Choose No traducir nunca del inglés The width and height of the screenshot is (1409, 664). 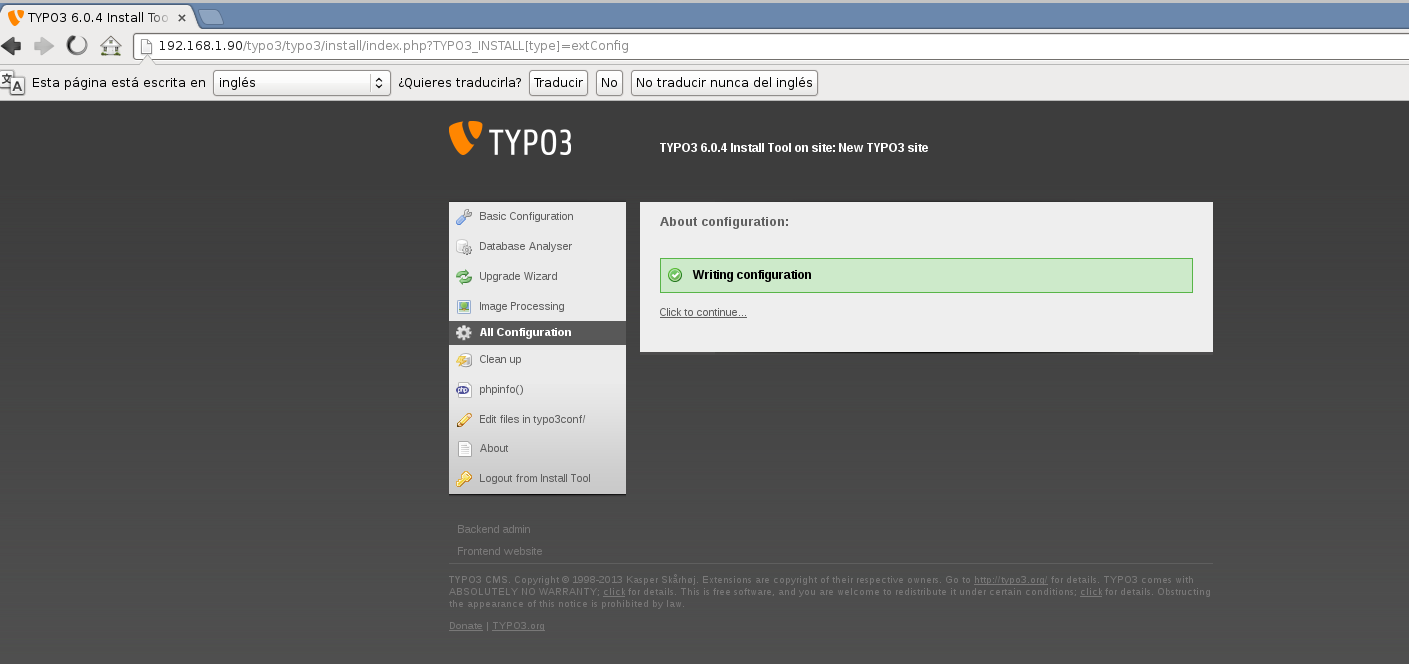click(724, 83)
